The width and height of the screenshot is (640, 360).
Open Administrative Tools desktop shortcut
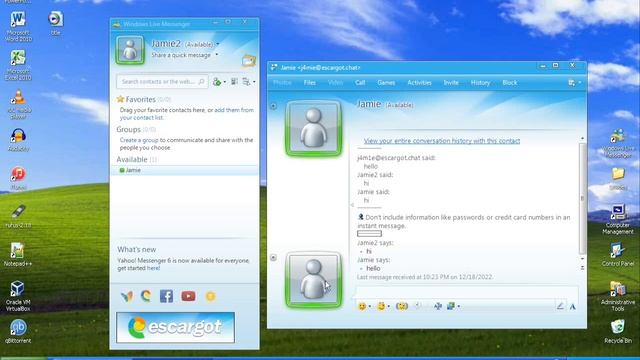618,296
